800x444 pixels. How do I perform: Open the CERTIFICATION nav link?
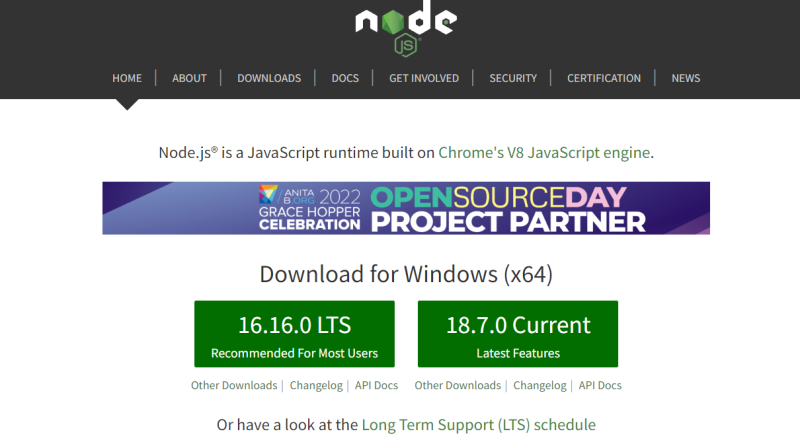[604, 78]
